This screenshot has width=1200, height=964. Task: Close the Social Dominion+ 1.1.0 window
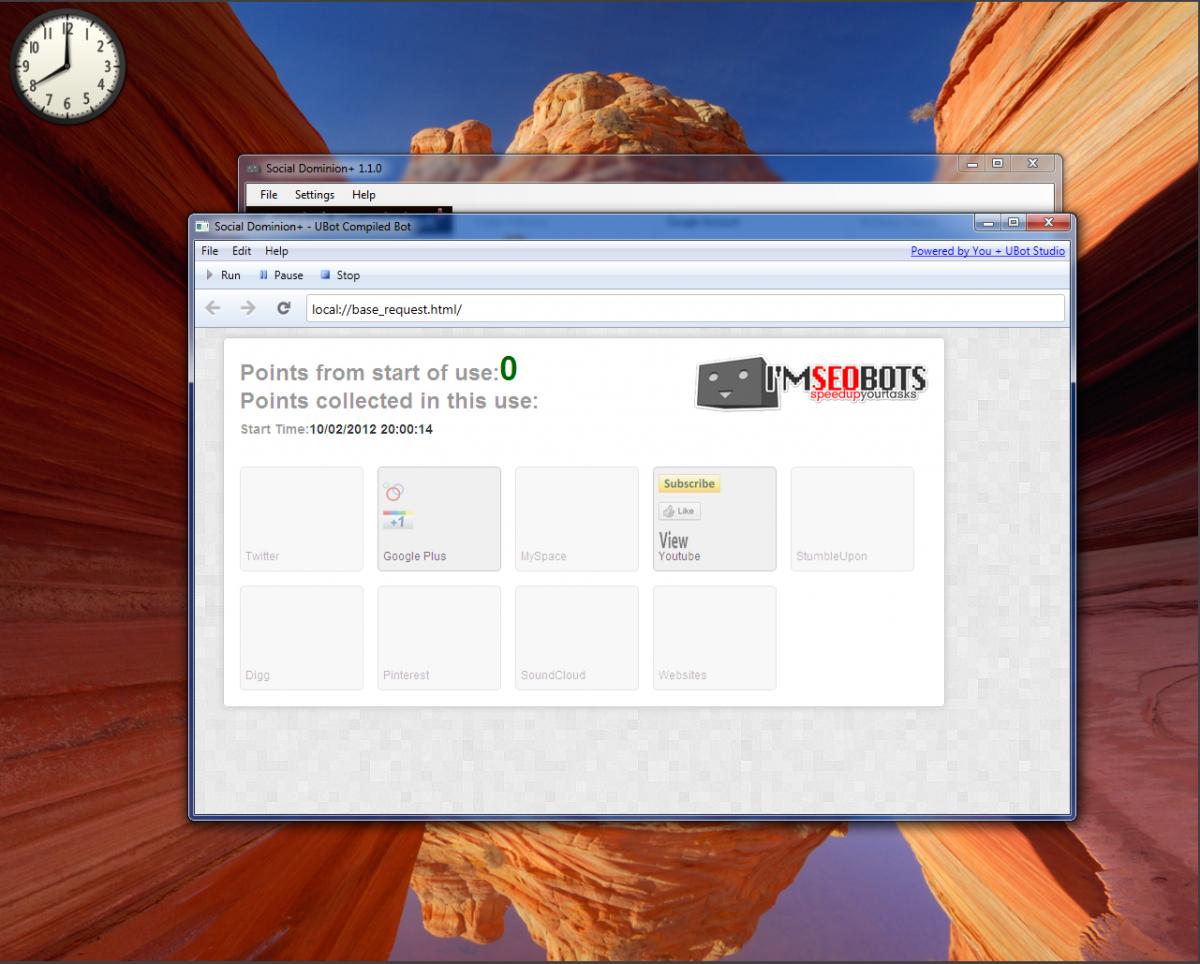1033,163
